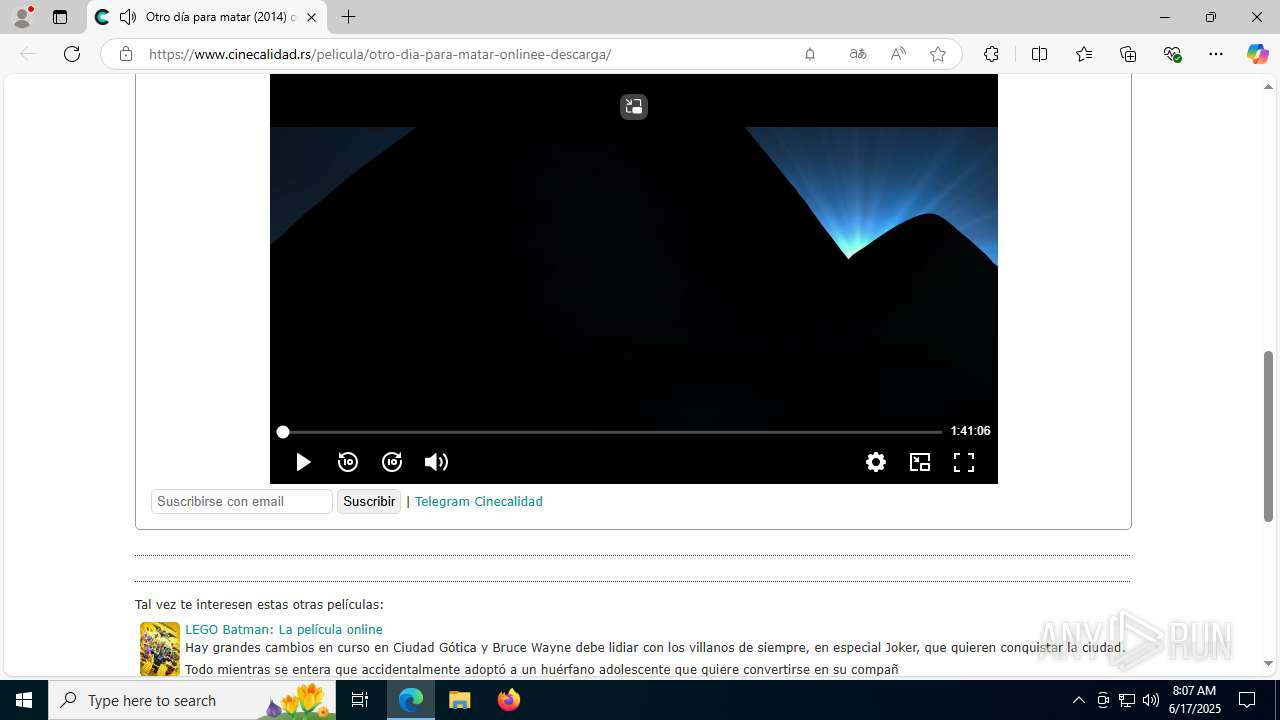Launch Firefox from taskbar
1280x720 pixels.
pos(508,700)
